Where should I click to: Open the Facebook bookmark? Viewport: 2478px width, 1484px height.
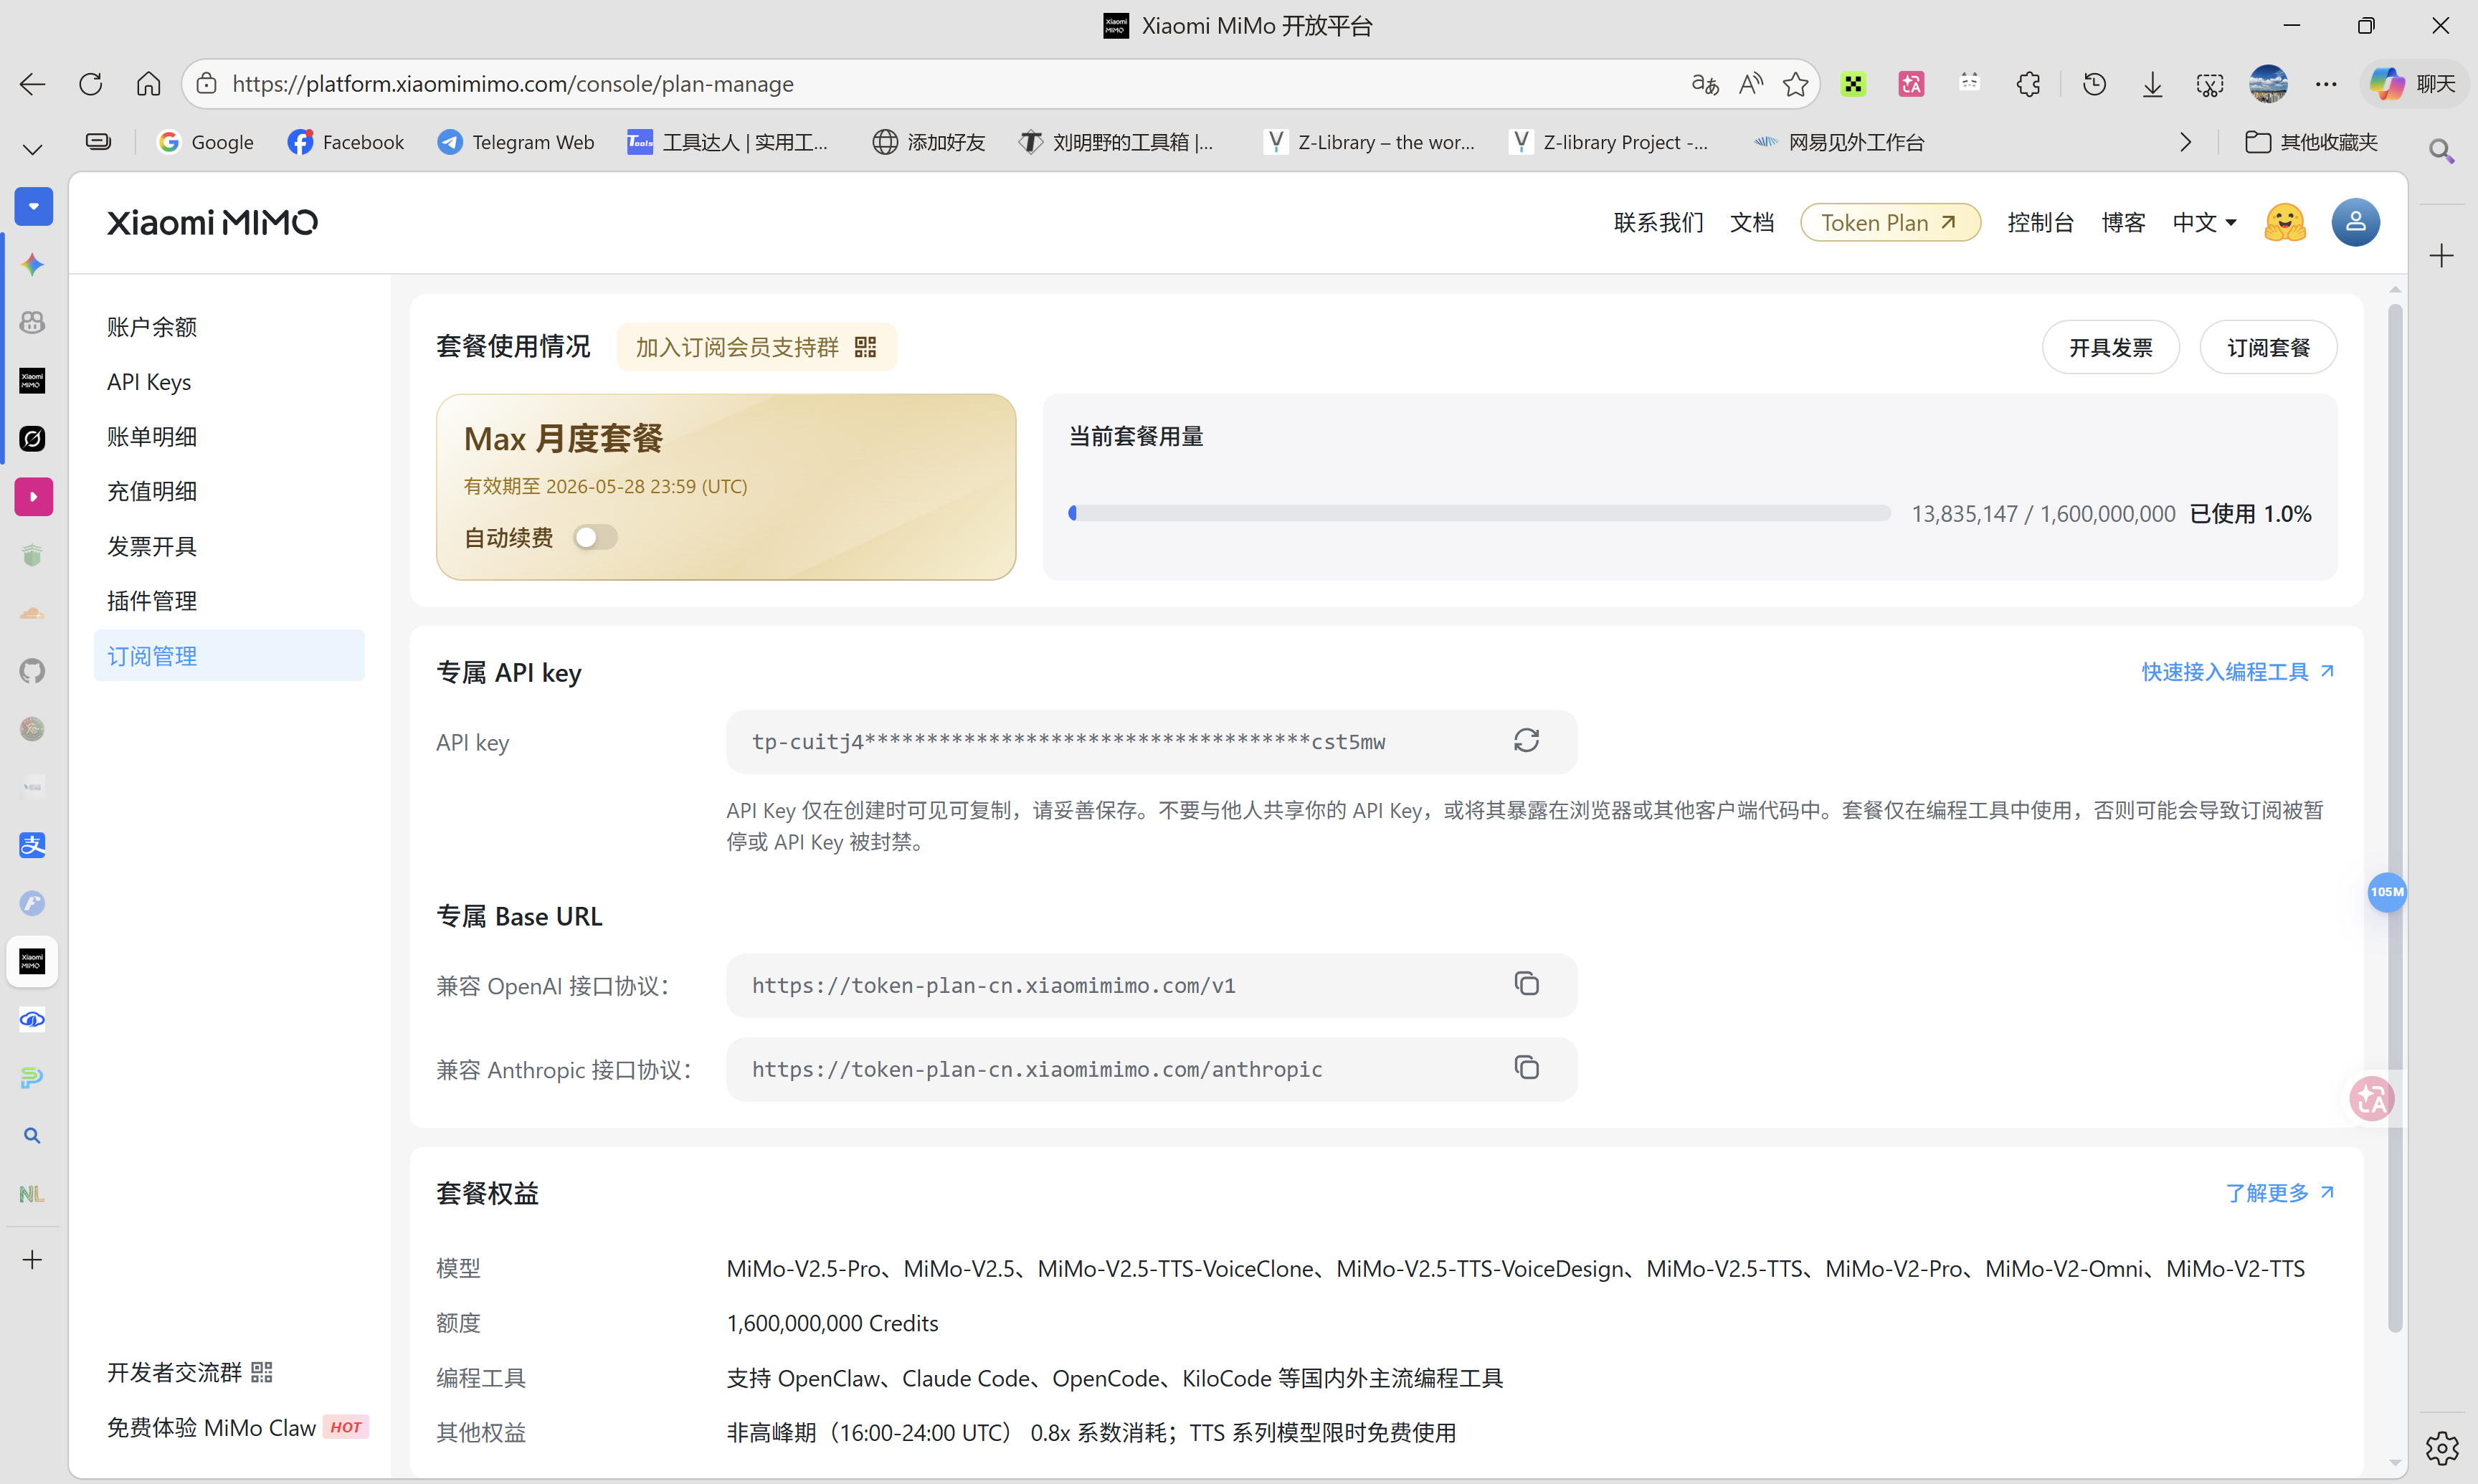pyautogui.click(x=346, y=142)
